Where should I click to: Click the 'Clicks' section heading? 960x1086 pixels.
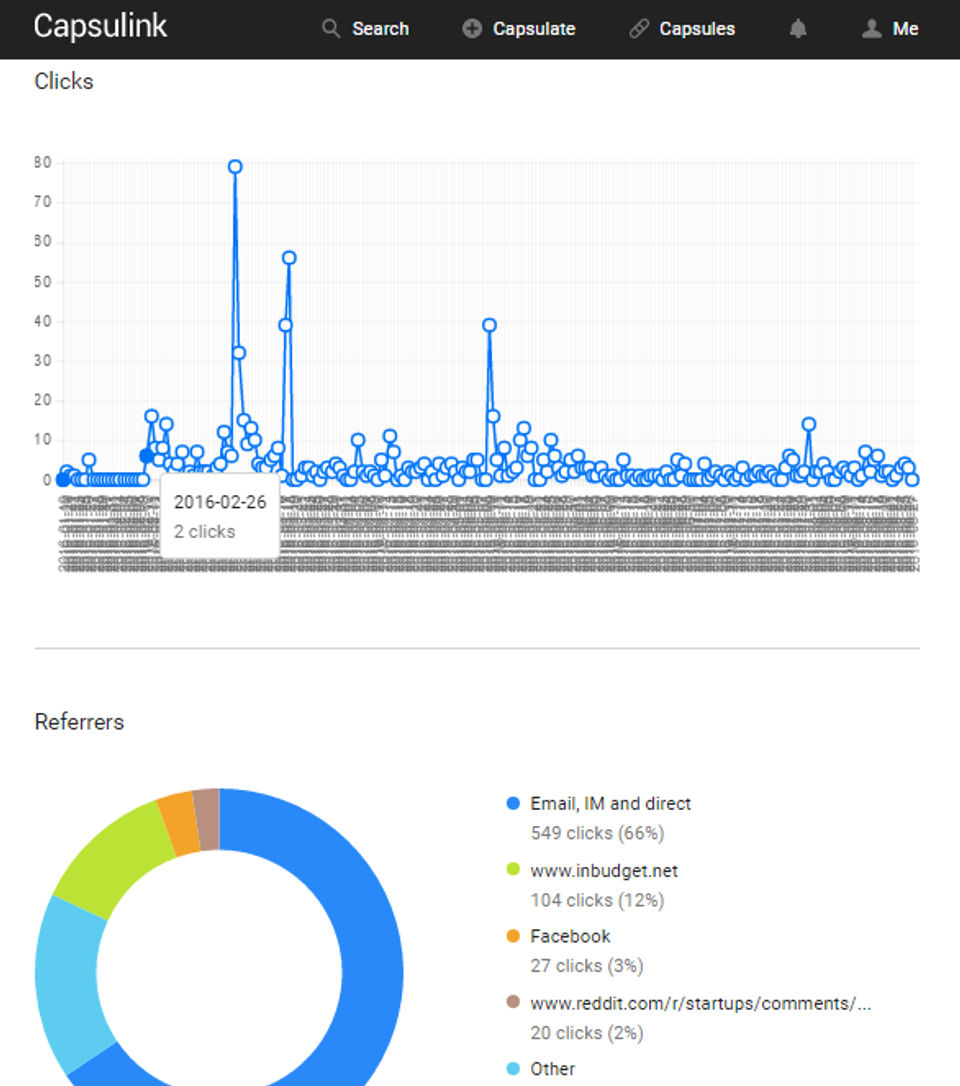(64, 81)
